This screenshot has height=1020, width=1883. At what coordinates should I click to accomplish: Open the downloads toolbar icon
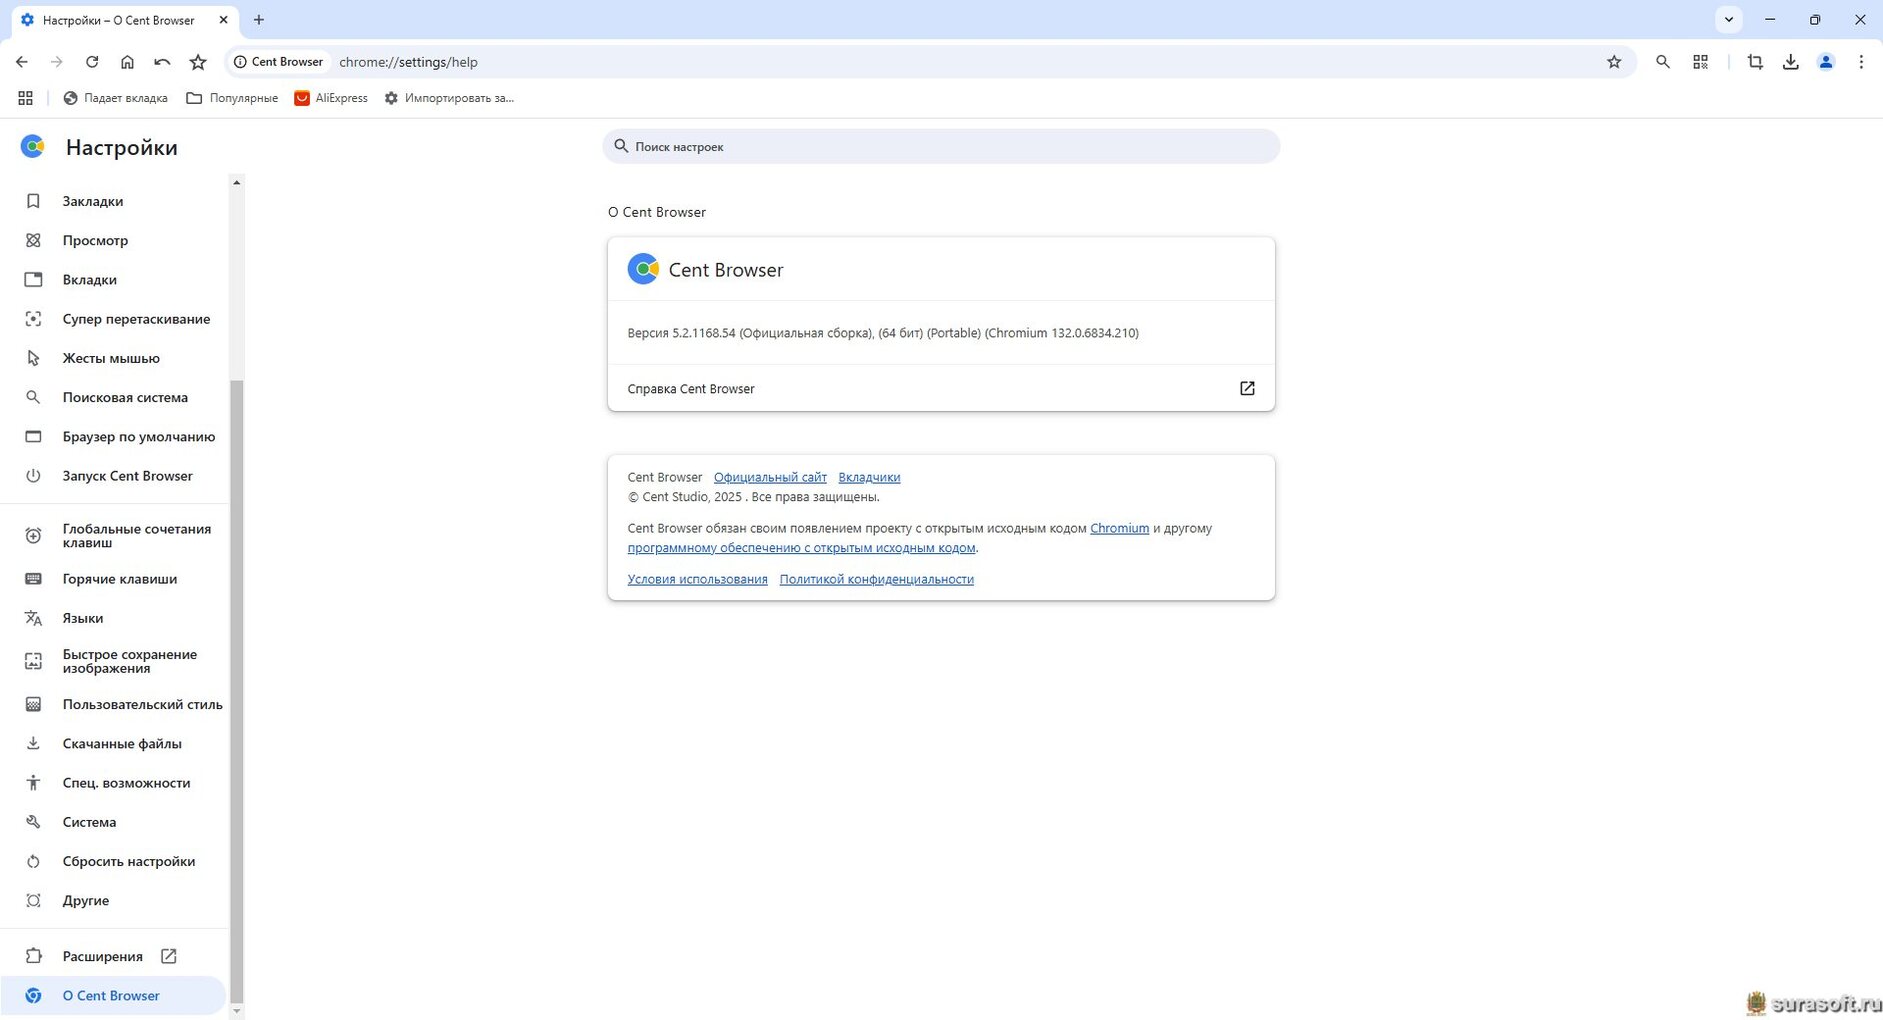click(x=1791, y=62)
